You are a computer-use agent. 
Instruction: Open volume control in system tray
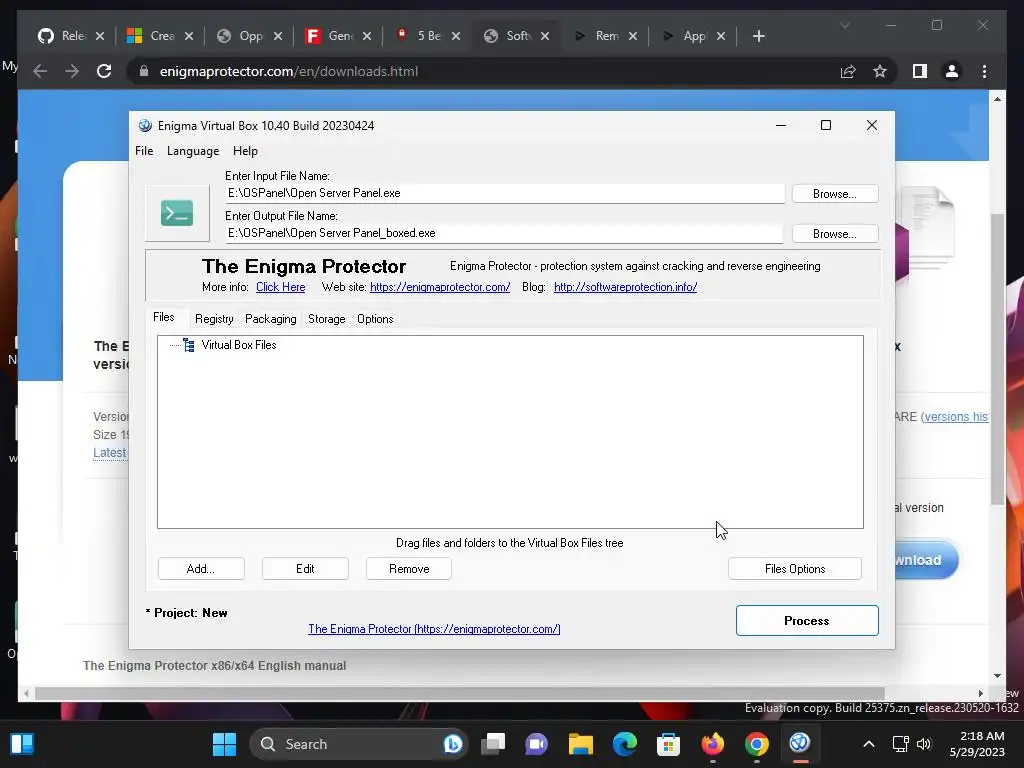(x=923, y=744)
